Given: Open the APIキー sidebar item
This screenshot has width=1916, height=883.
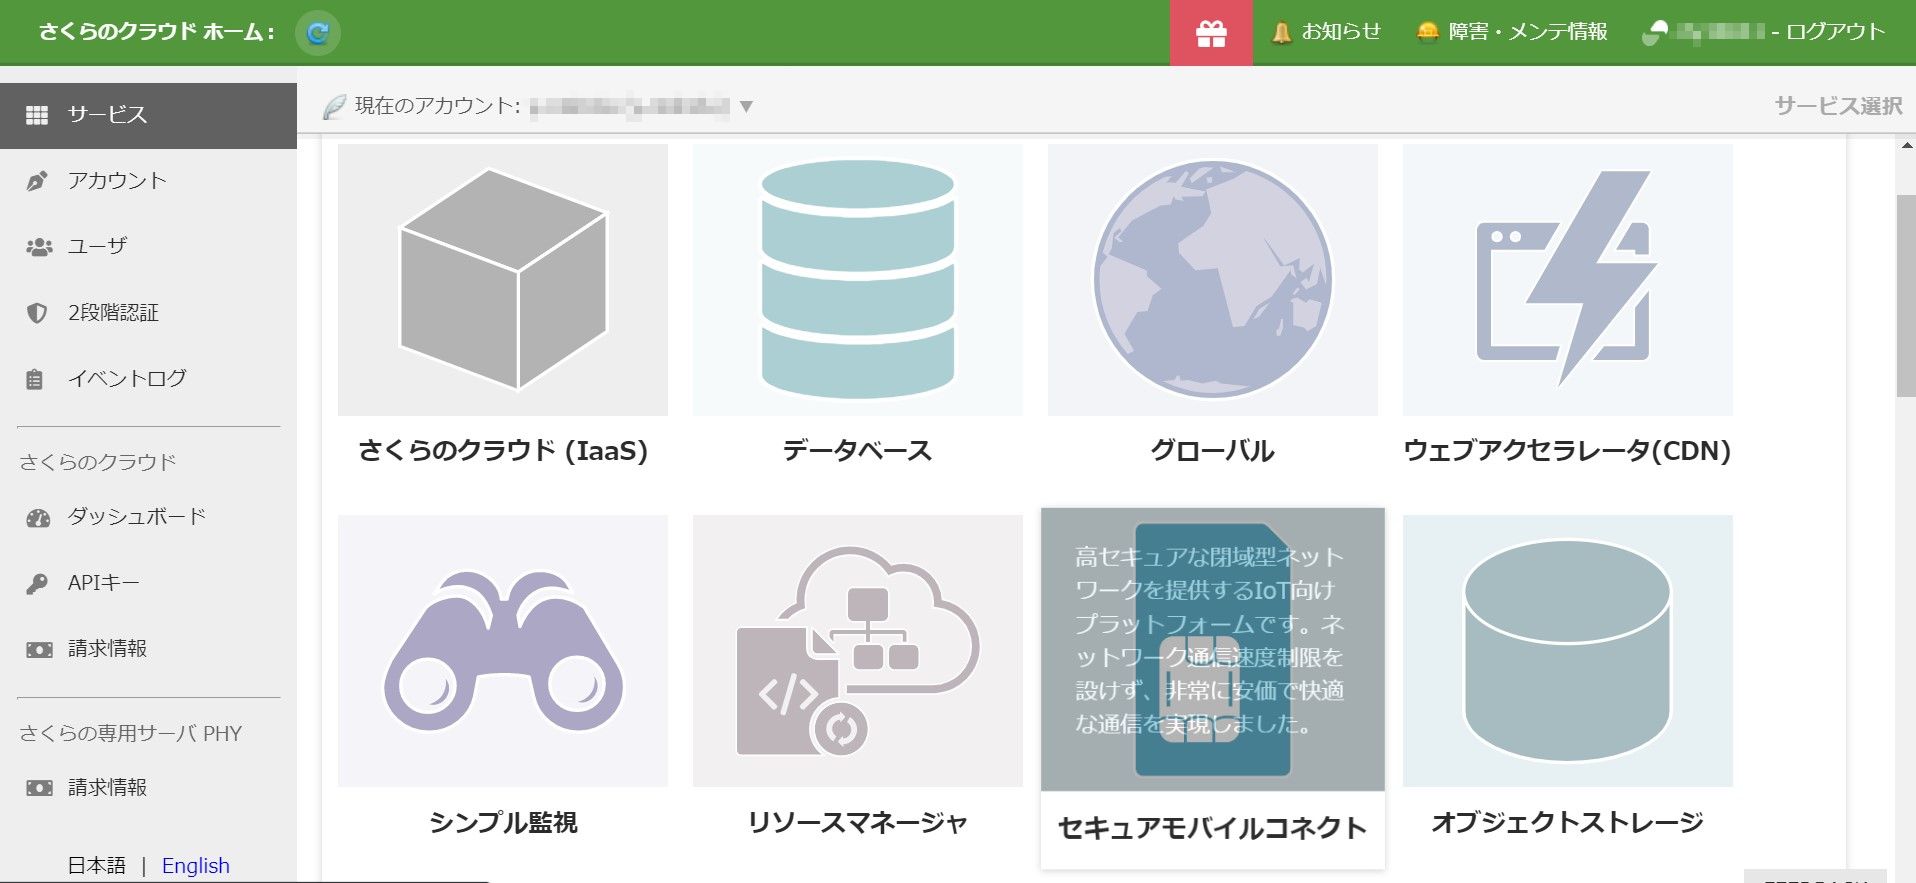Looking at the screenshot, I should point(103,583).
